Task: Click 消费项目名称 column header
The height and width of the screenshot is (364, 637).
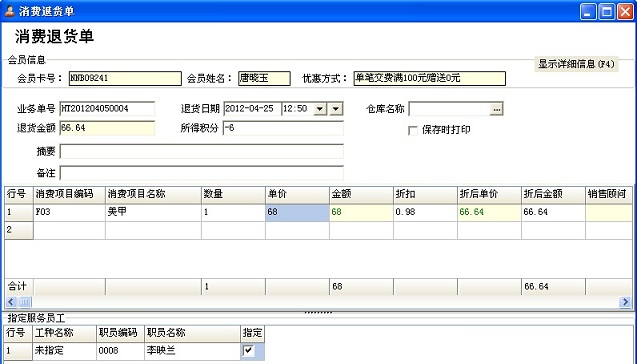Action: point(153,195)
